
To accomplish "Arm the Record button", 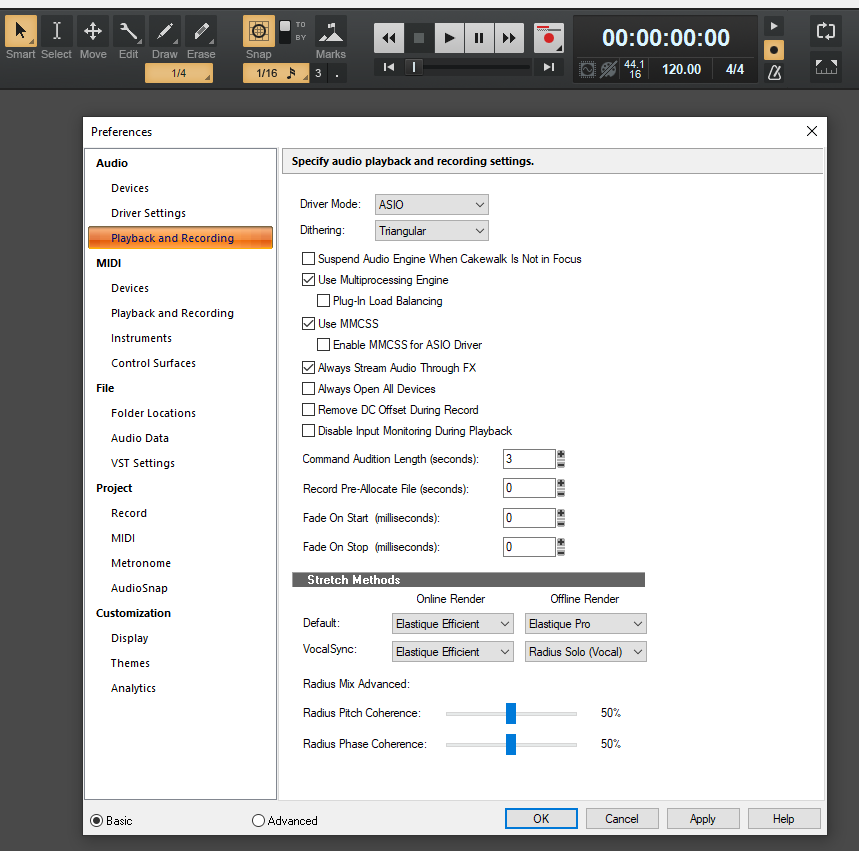I will tap(548, 38).
